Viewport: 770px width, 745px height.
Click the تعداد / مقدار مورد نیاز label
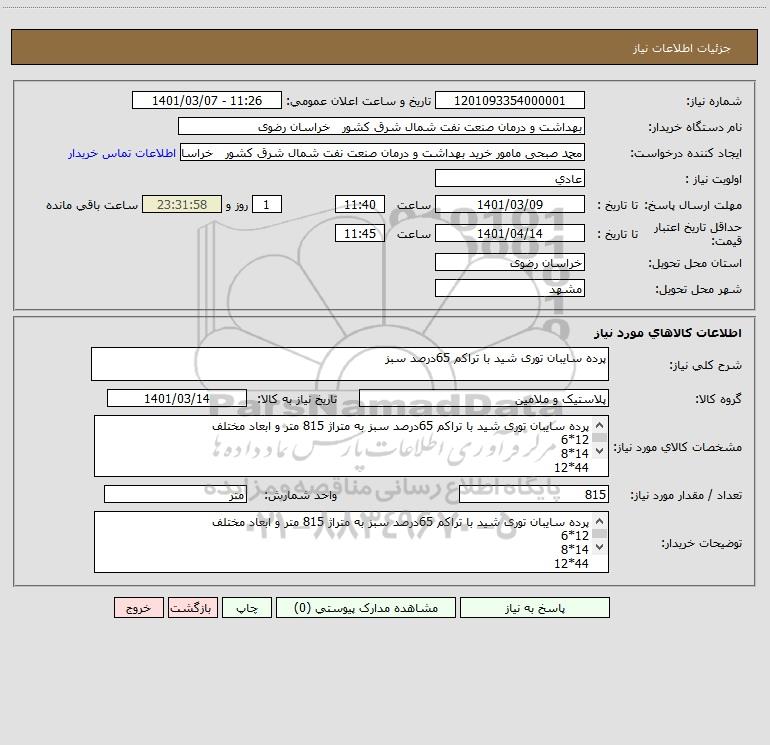686,495
